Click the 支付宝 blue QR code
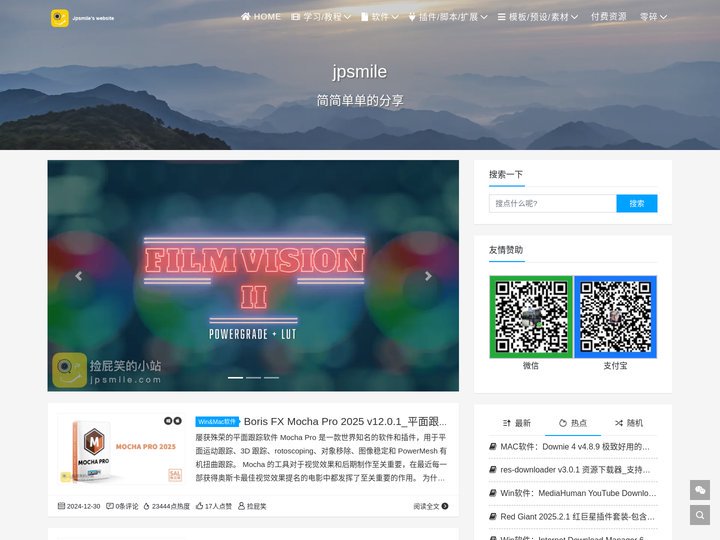The width and height of the screenshot is (720, 540). (615, 317)
